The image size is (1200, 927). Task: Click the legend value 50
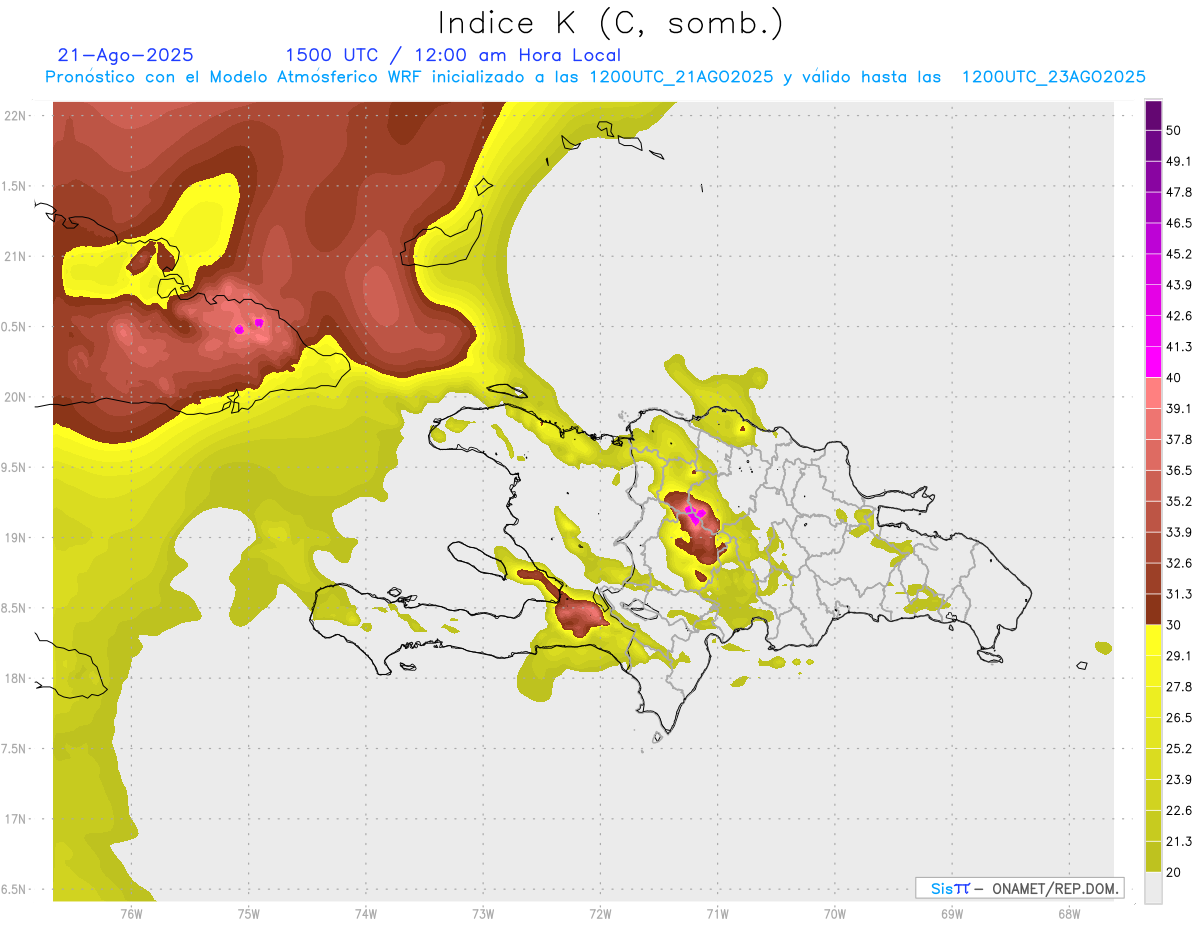point(1173,130)
